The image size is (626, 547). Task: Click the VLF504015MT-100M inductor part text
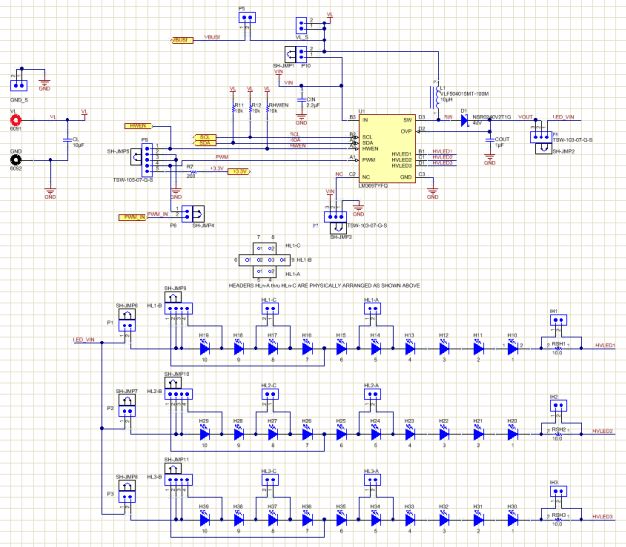(x=465, y=94)
